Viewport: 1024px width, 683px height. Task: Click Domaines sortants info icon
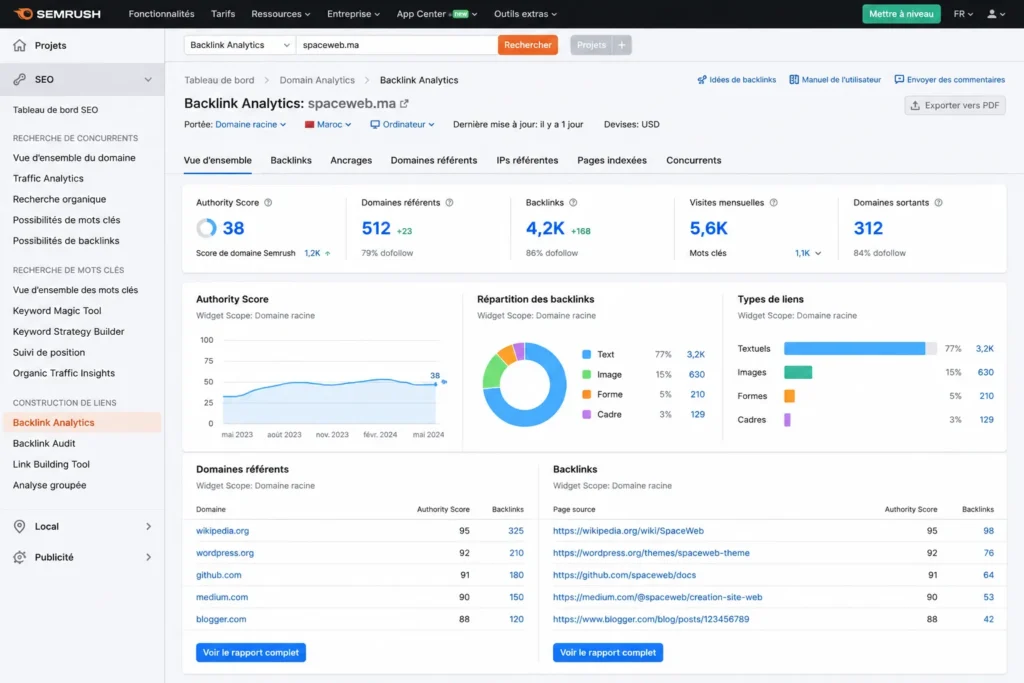pos(938,202)
